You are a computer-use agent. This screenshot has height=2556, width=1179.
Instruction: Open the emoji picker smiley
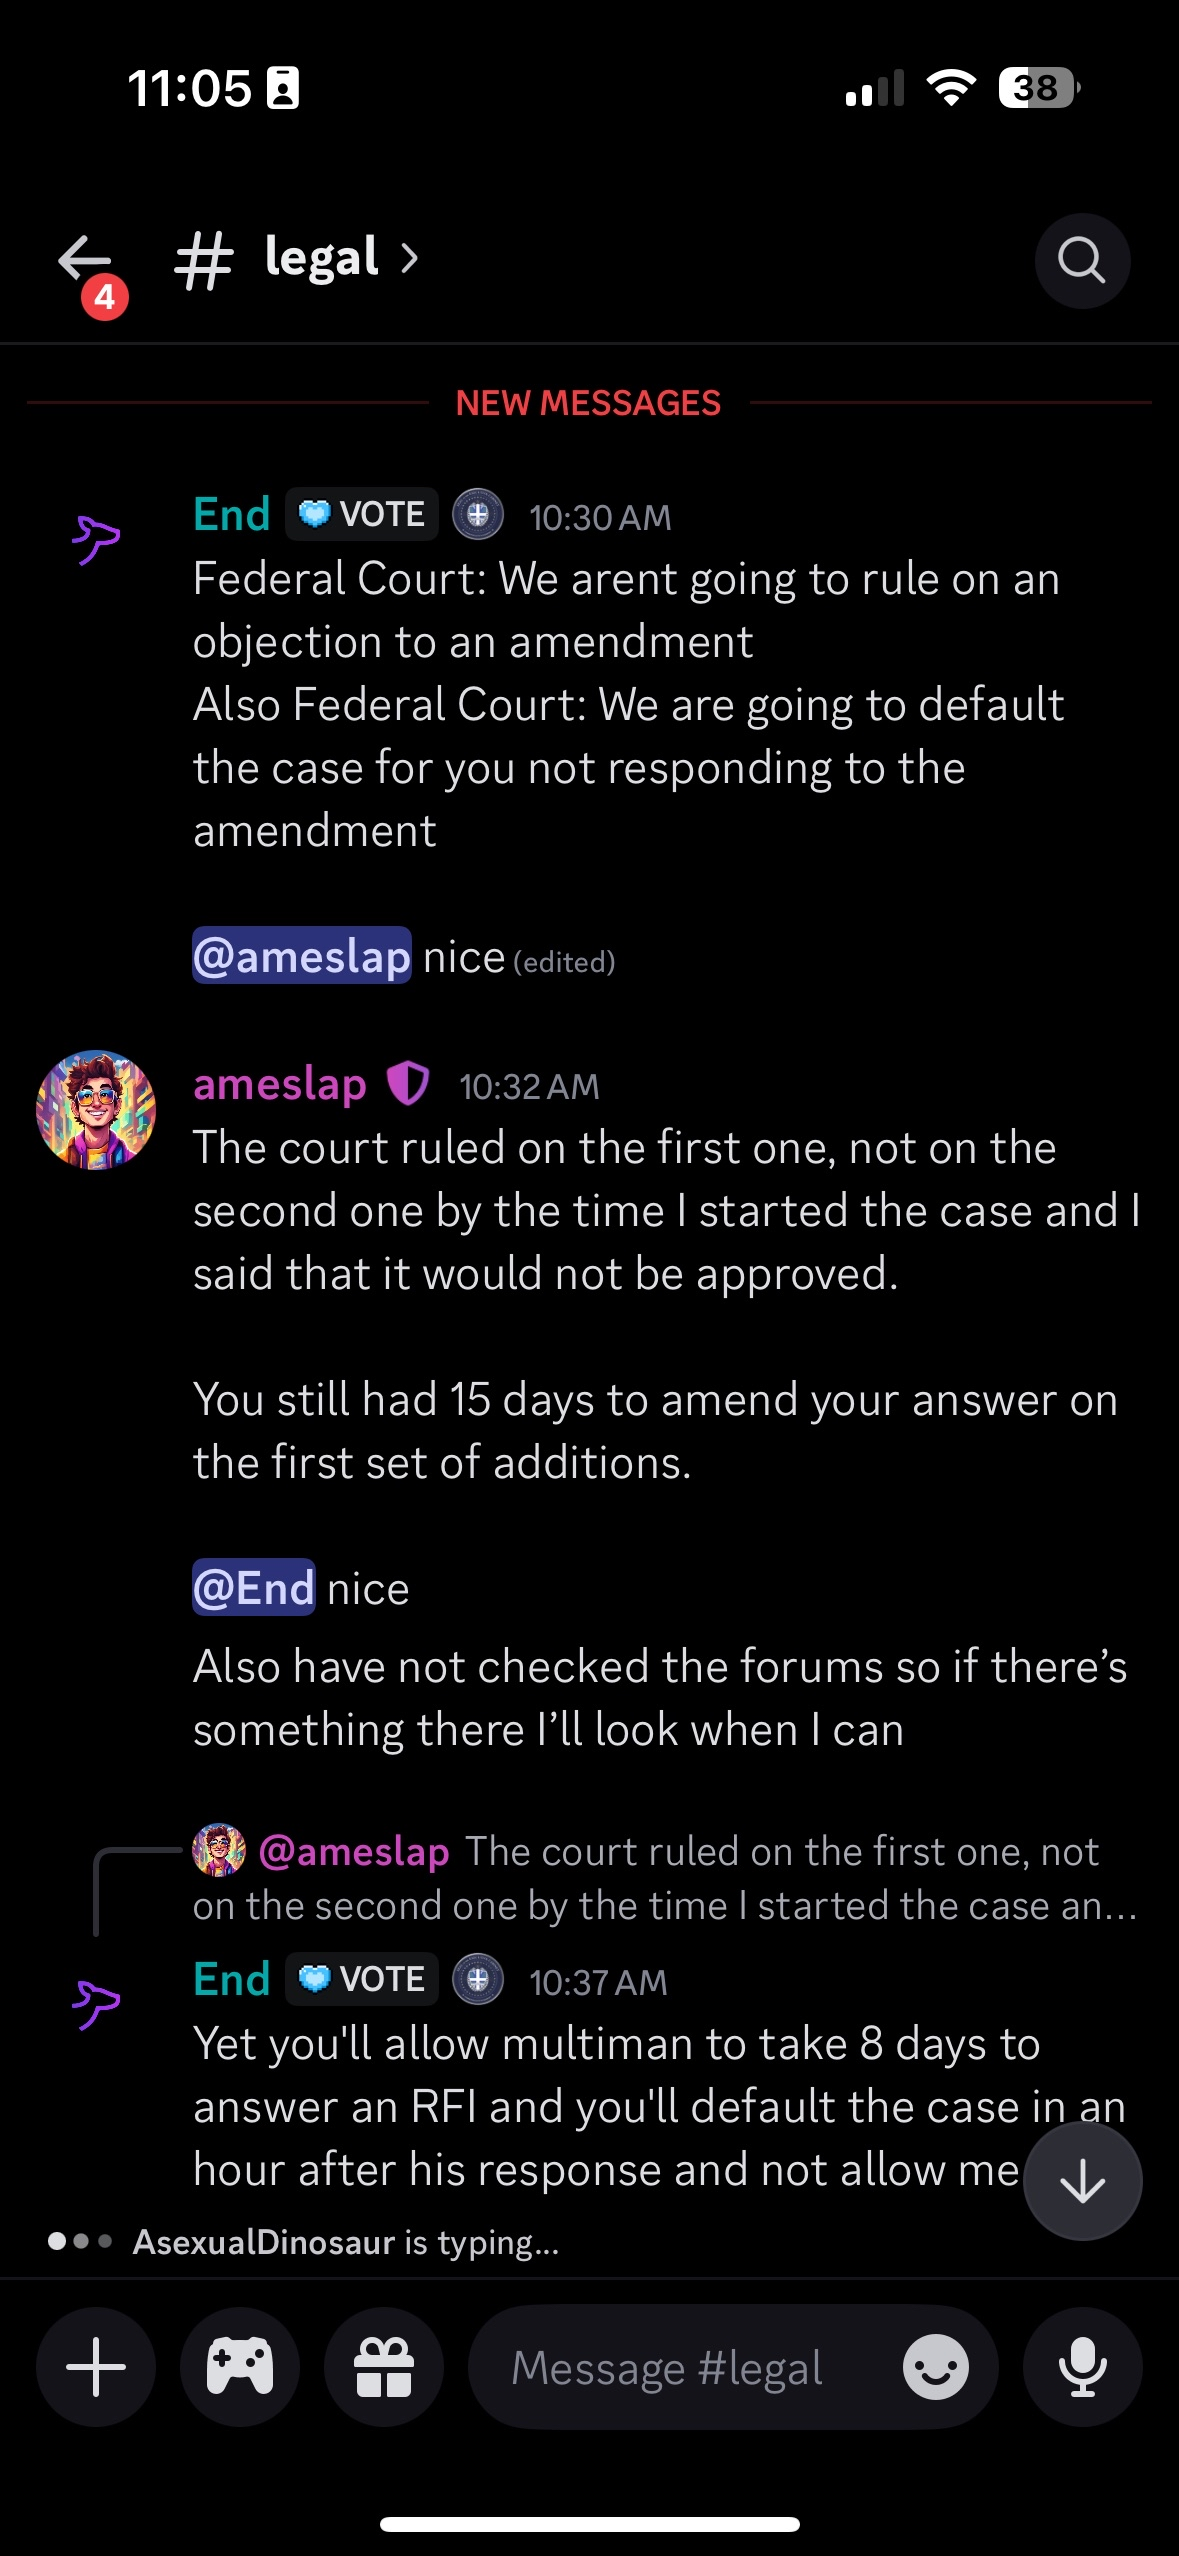(x=936, y=2367)
